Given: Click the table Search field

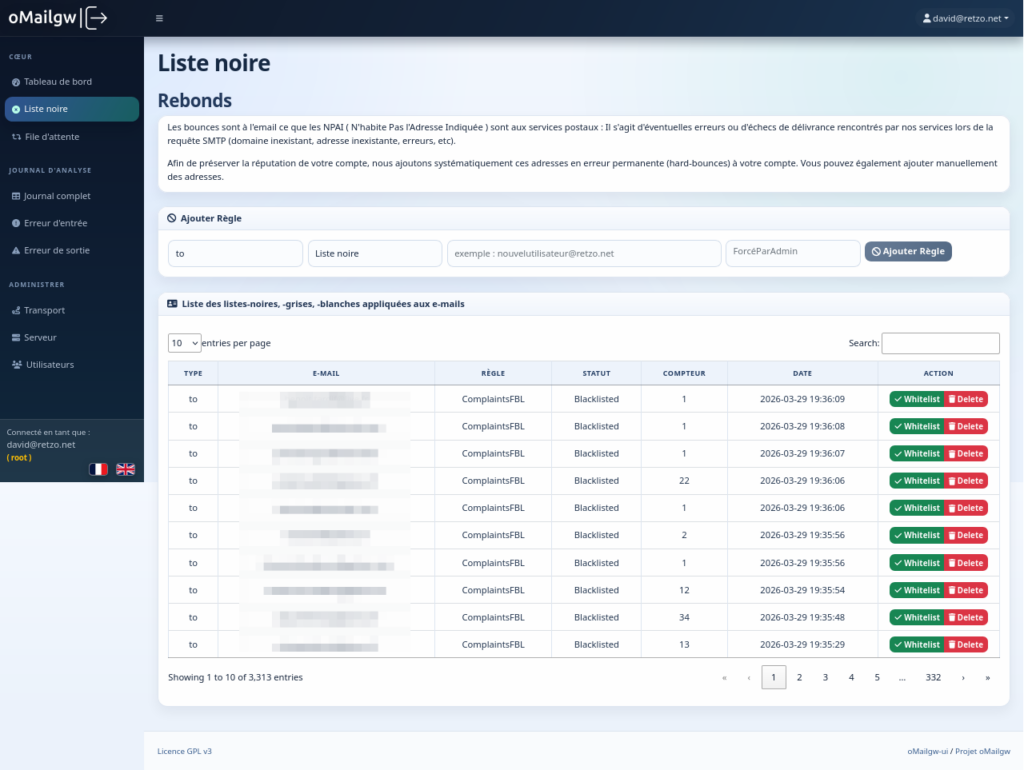Looking at the screenshot, I should [x=940, y=343].
